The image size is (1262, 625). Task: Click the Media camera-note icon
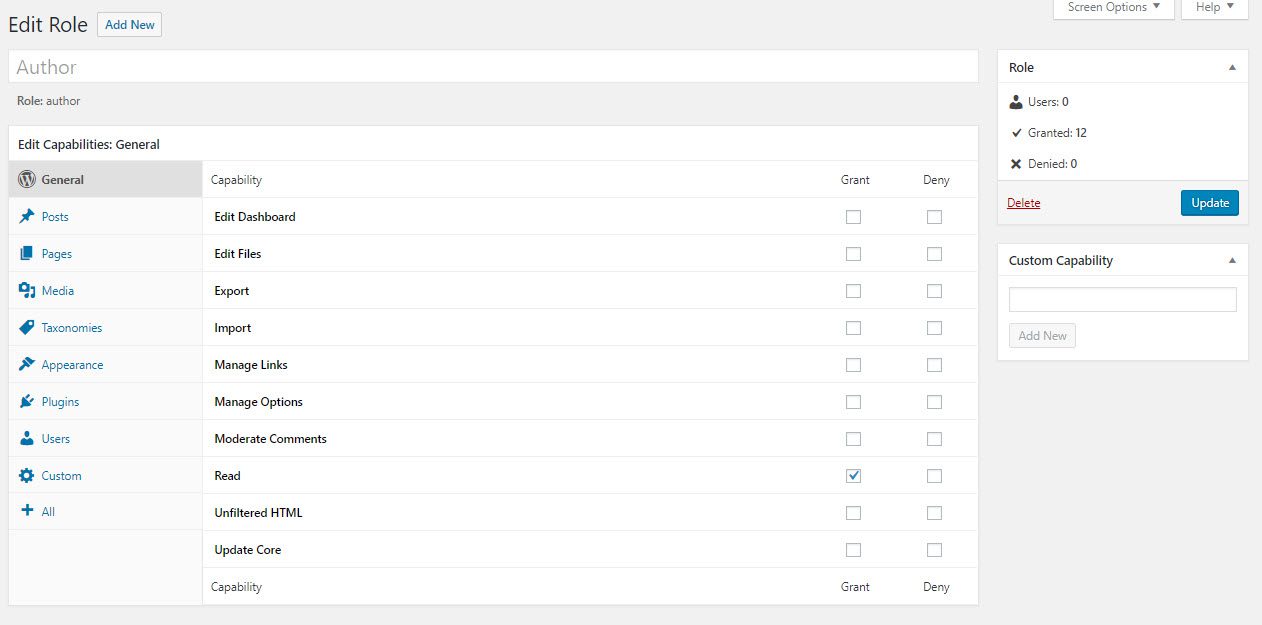coord(27,290)
